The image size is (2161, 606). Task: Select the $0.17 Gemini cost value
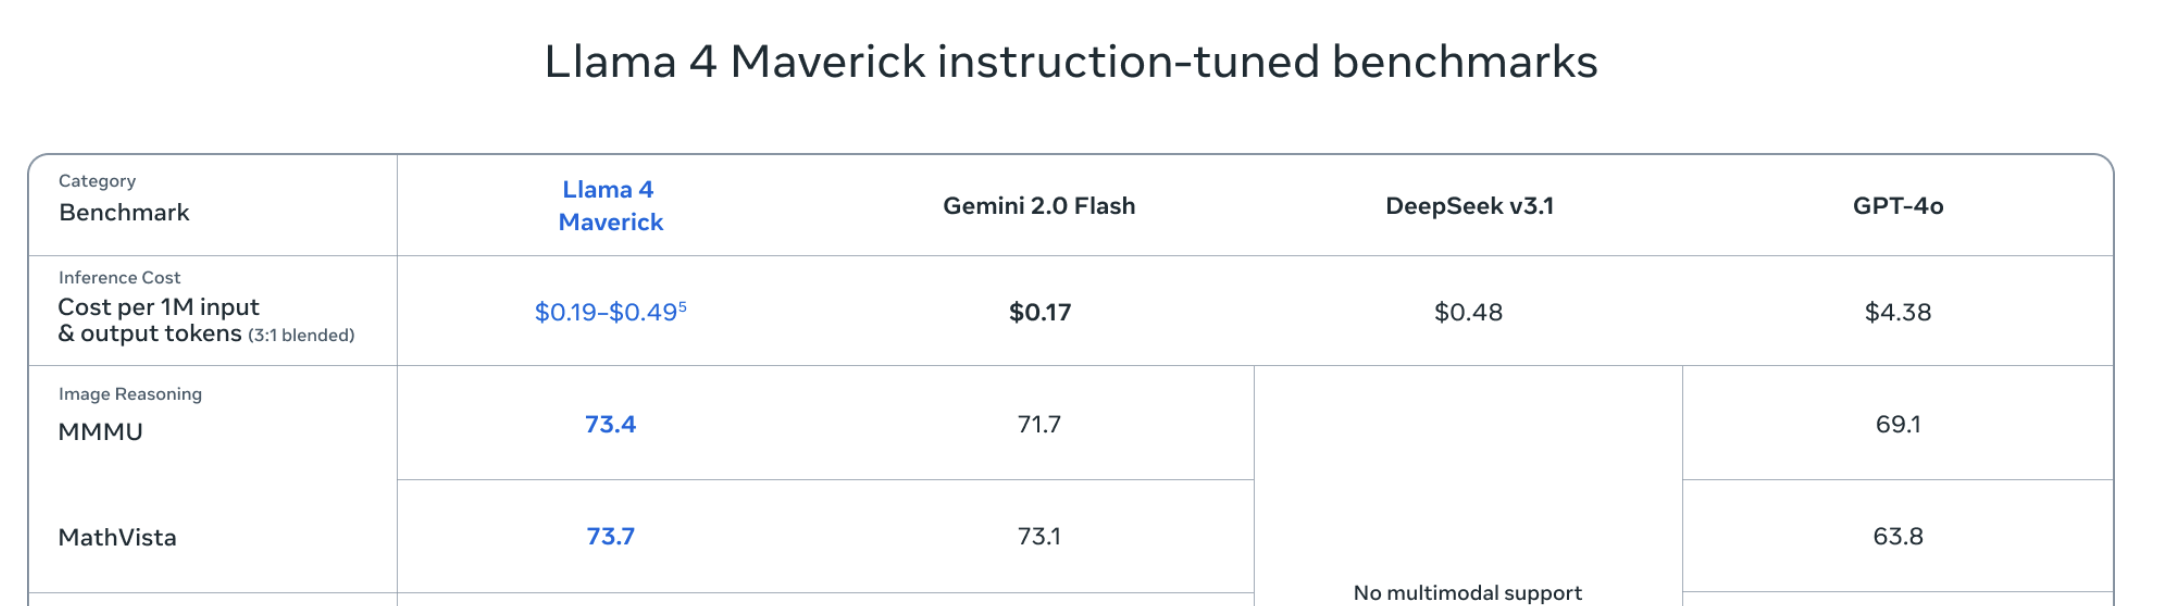[1039, 313]
